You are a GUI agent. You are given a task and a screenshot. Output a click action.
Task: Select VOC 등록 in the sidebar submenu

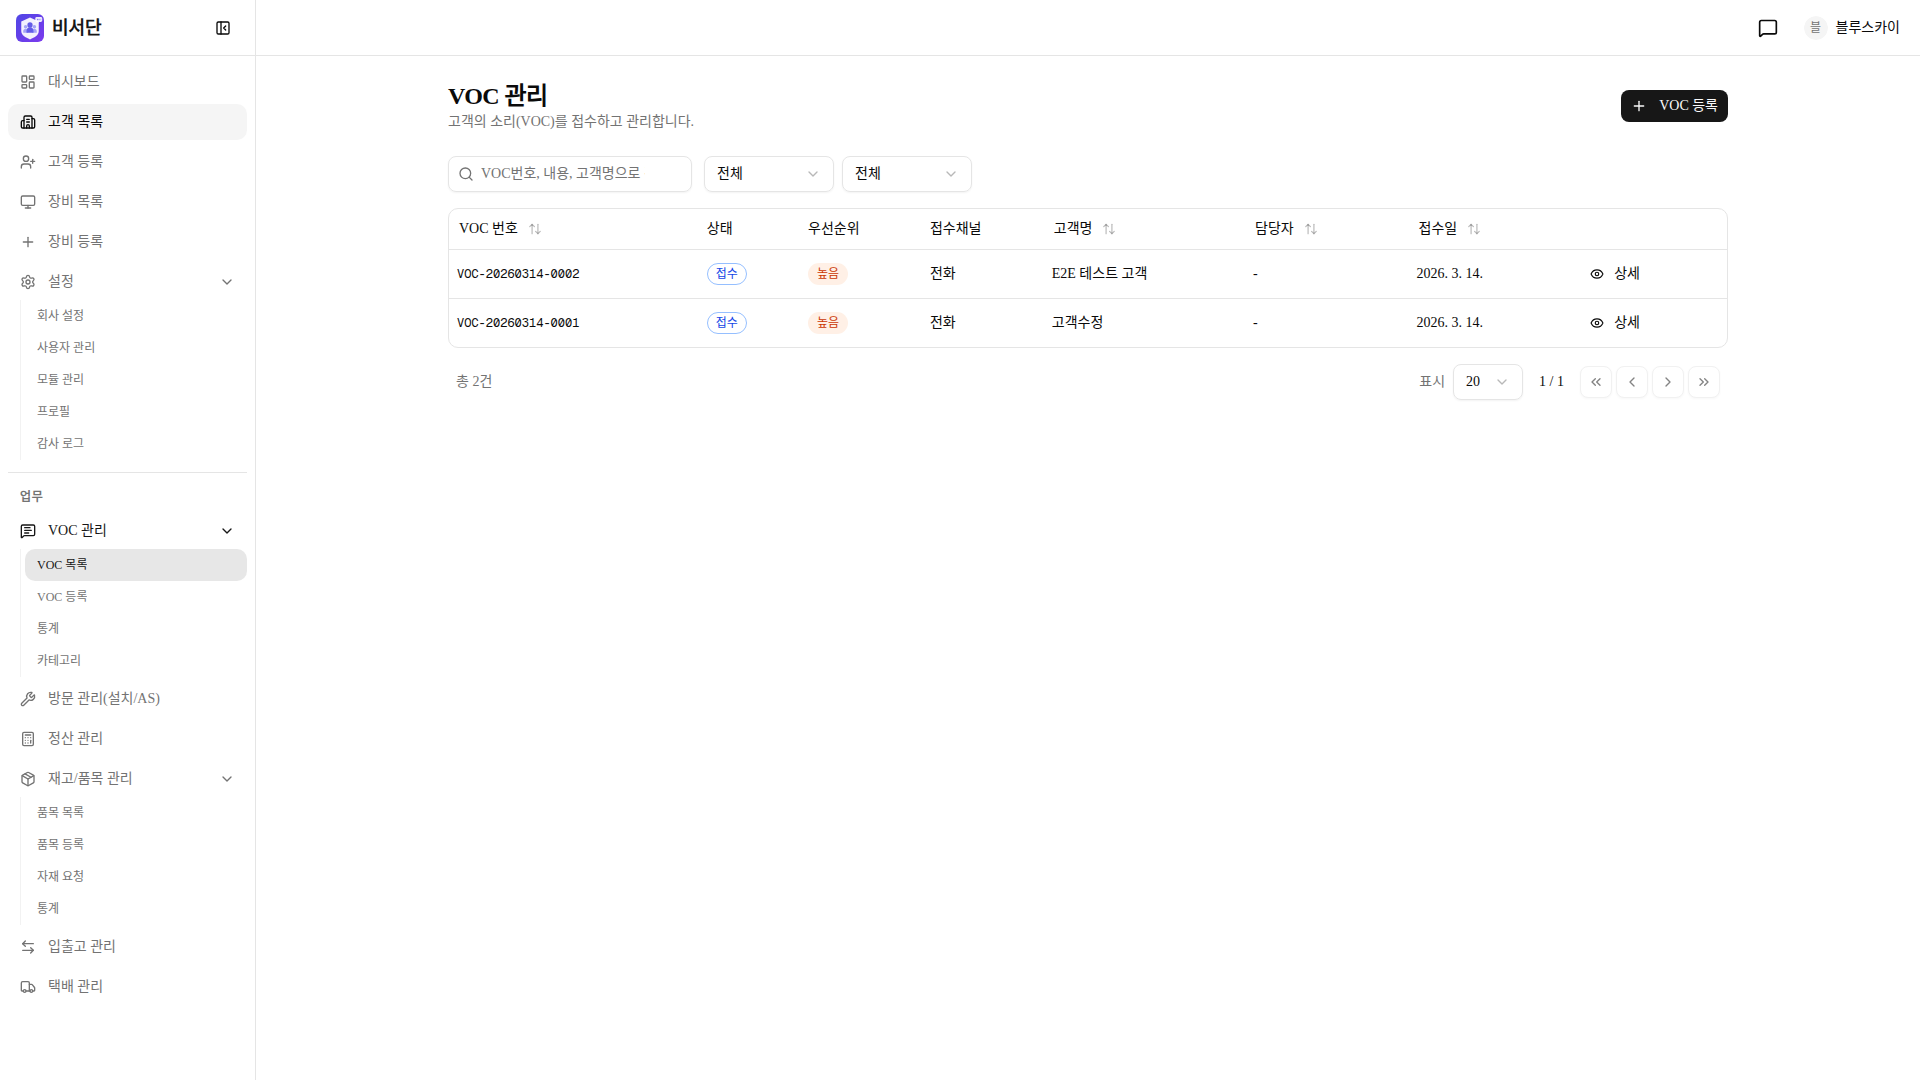coord(136,597)
